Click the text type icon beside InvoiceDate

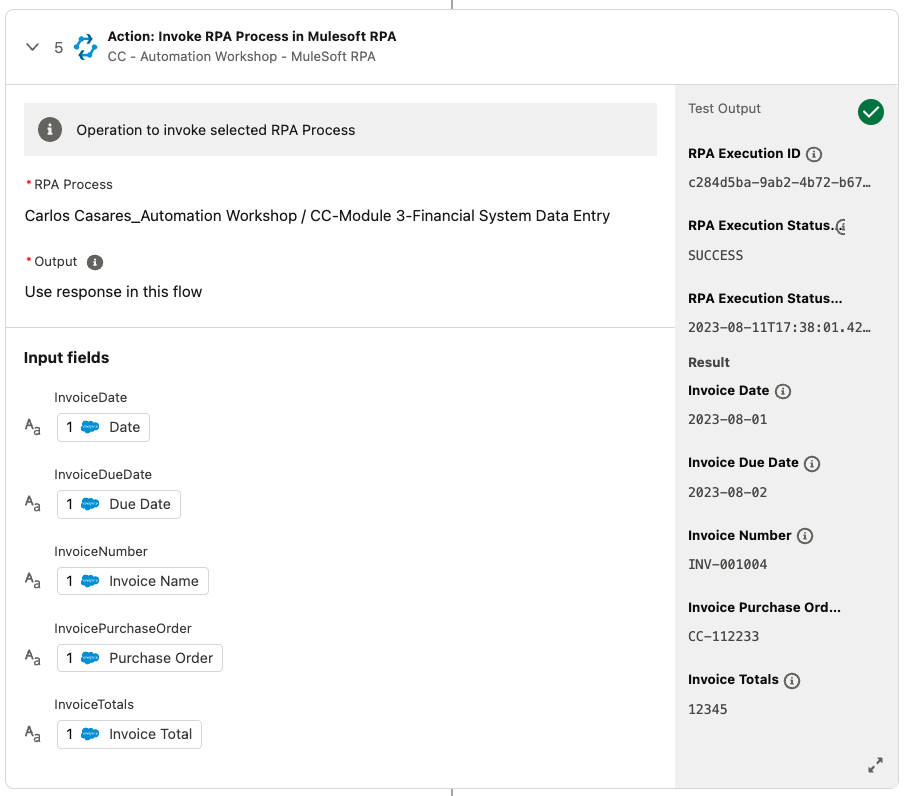pos(33,427)
